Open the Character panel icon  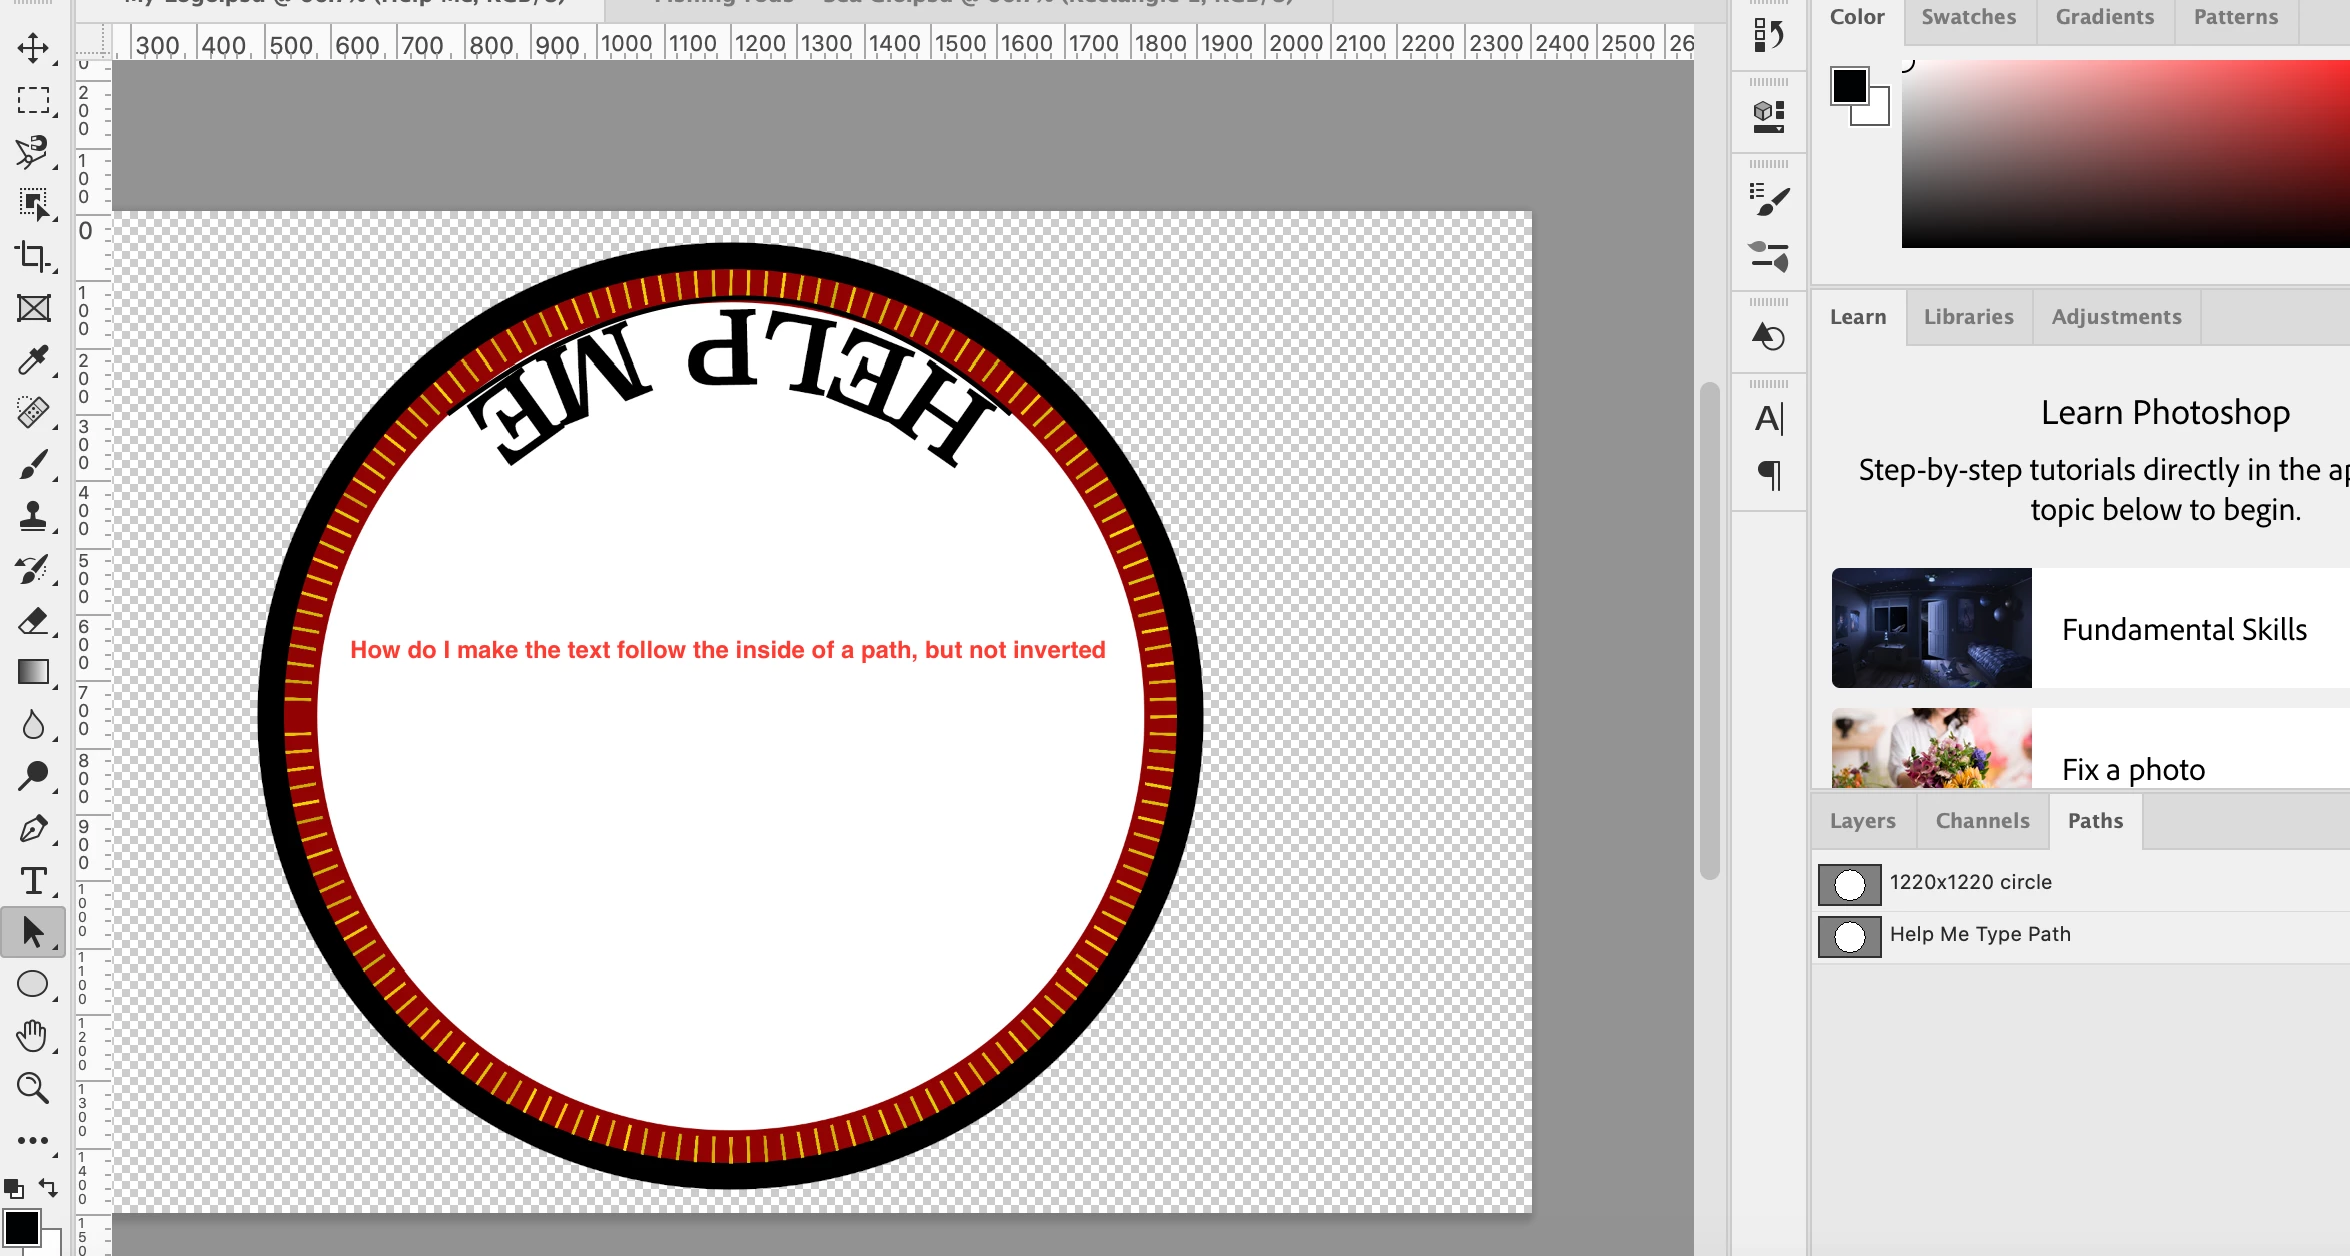point(1769,418)
